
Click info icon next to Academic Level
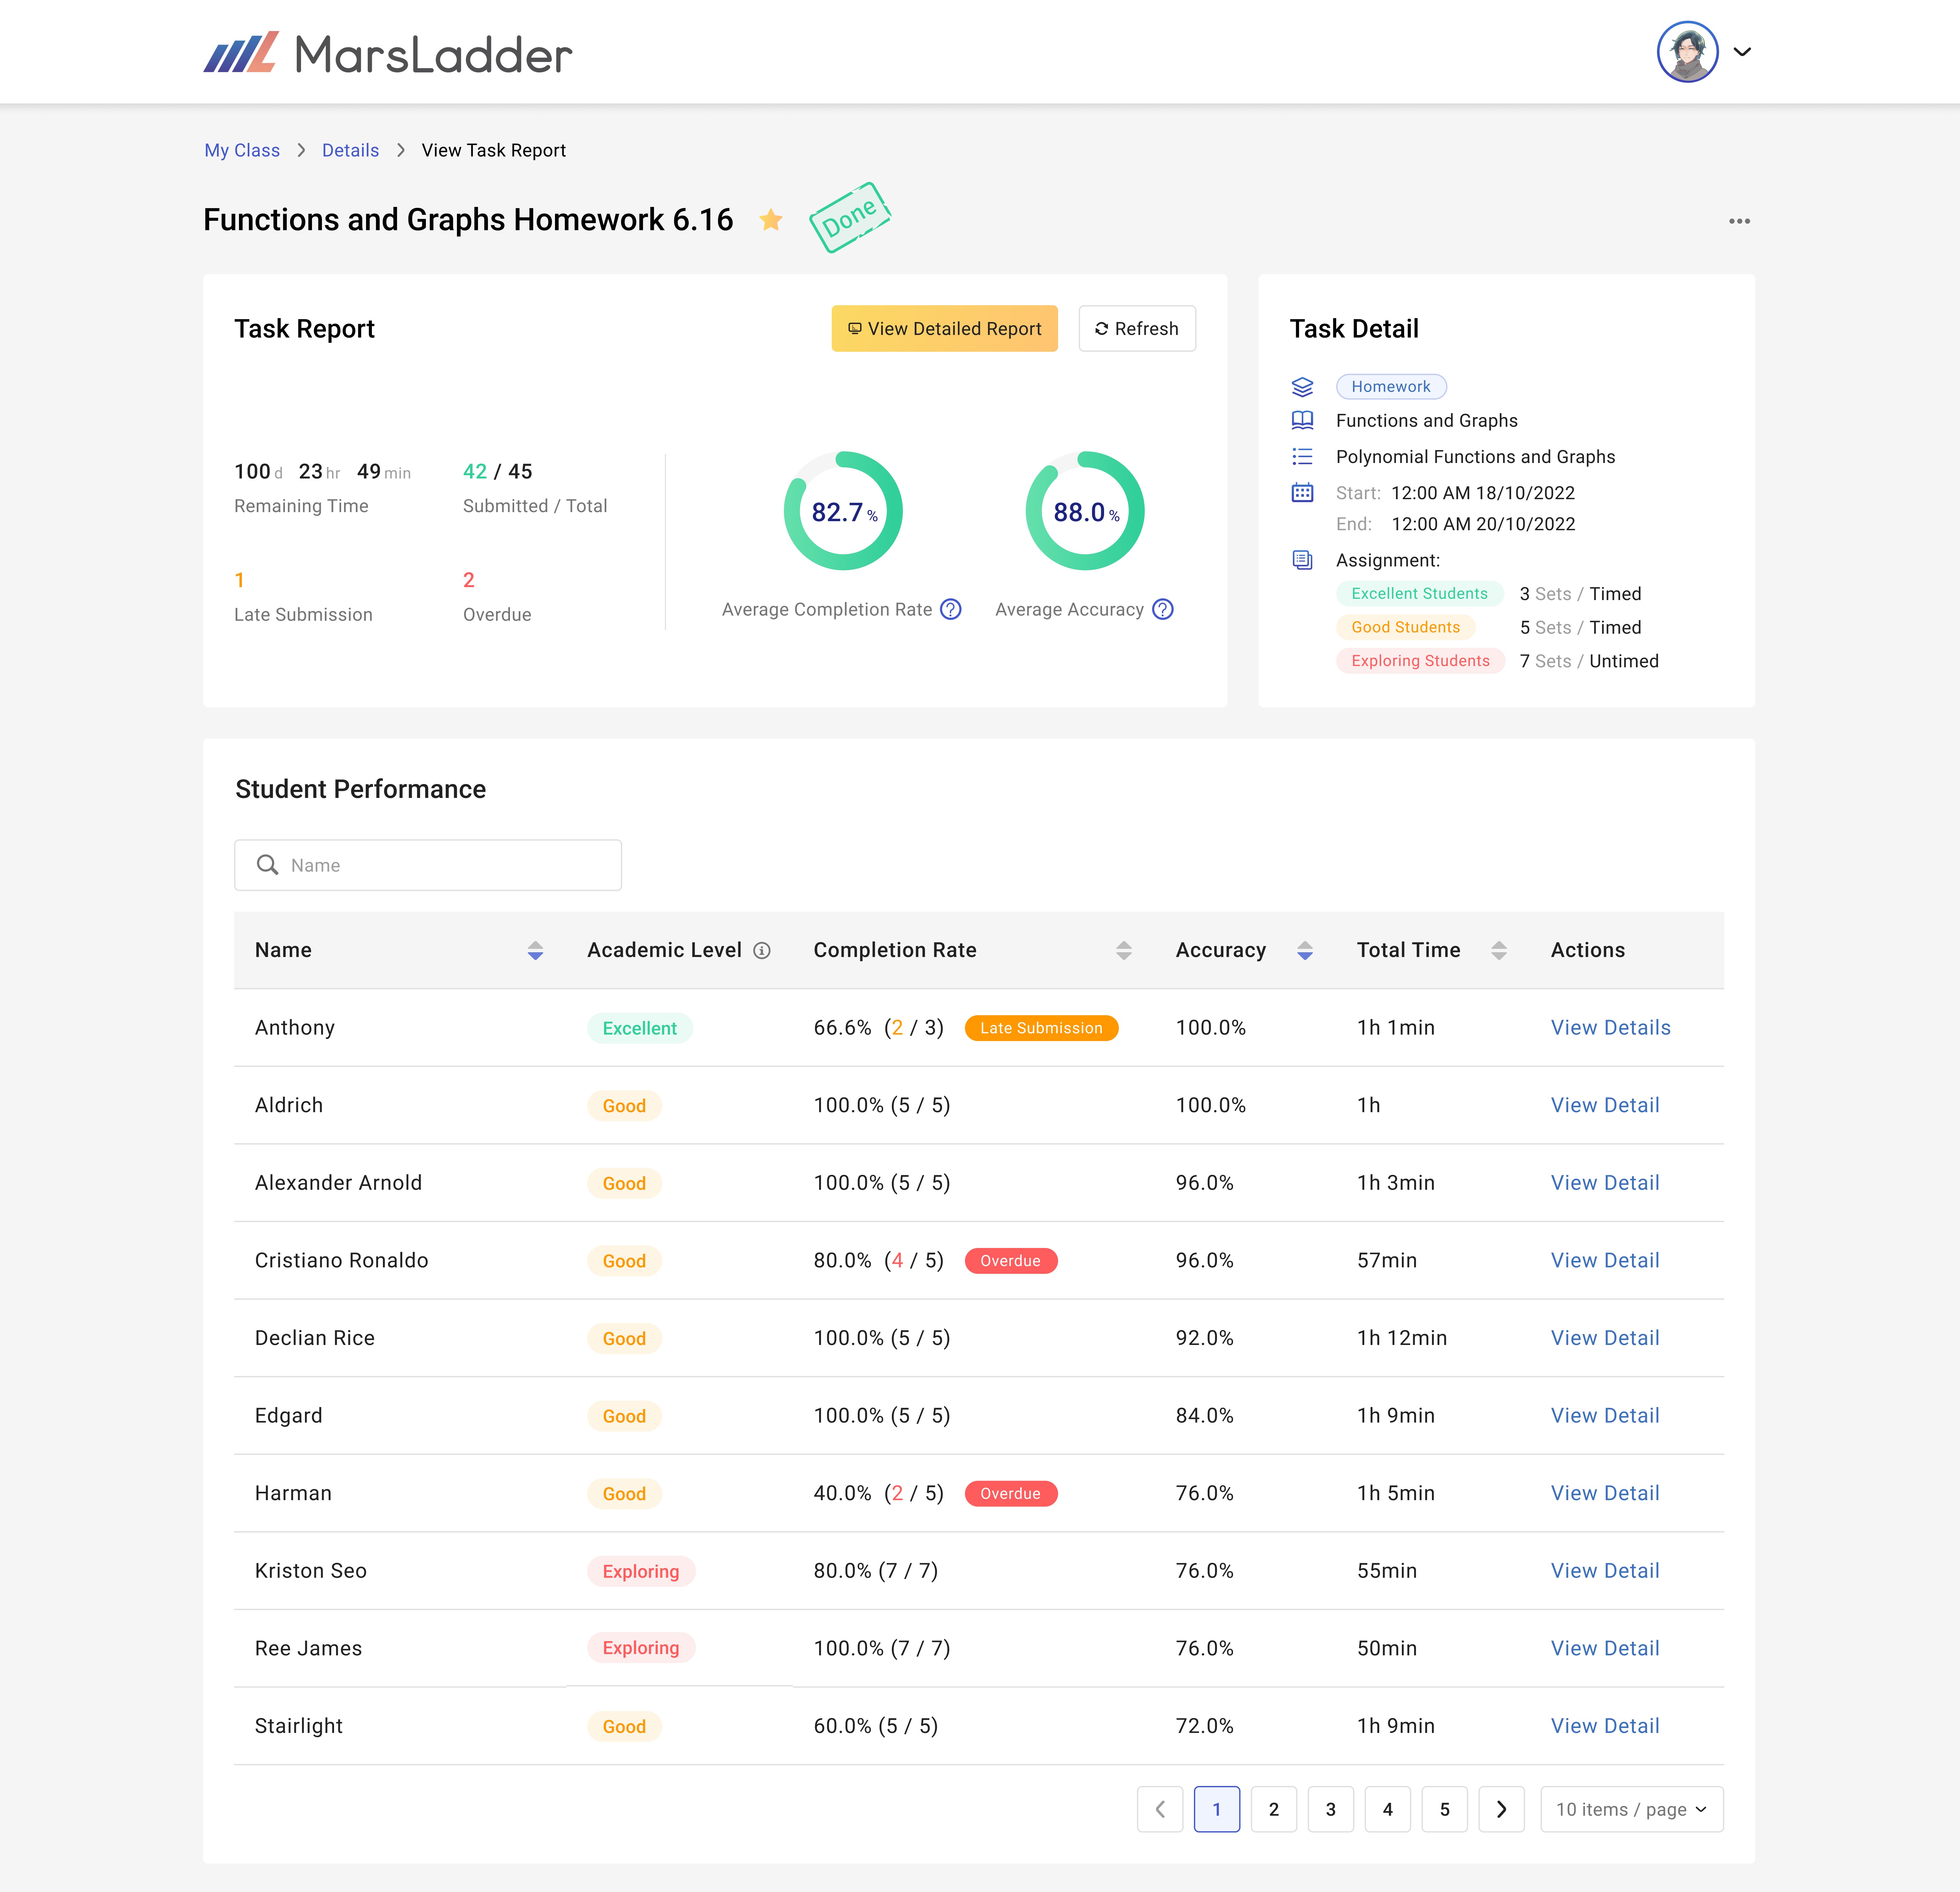tap(762, 950)
